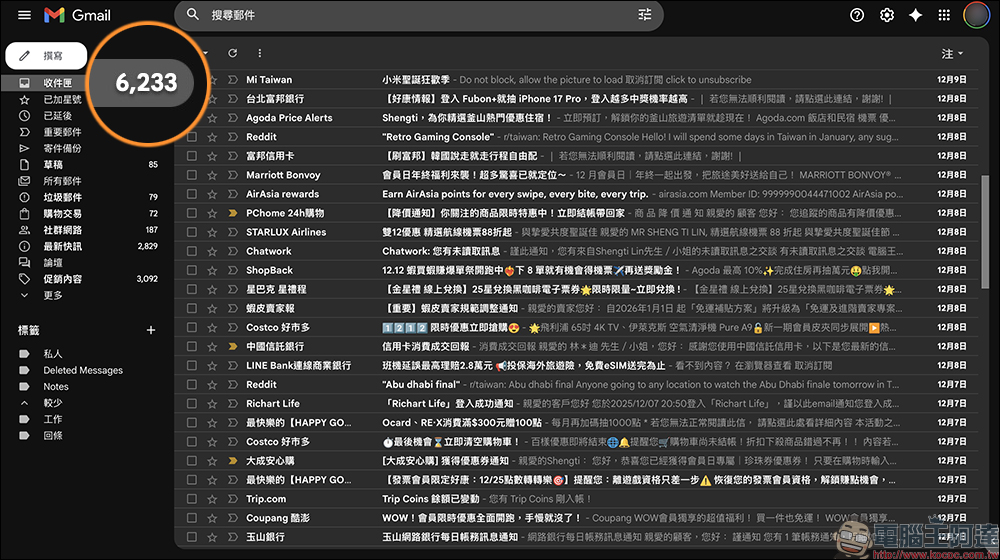1000x560 pixels.
Task: Open search filter options icon
Action: click(x=645, y=15)
